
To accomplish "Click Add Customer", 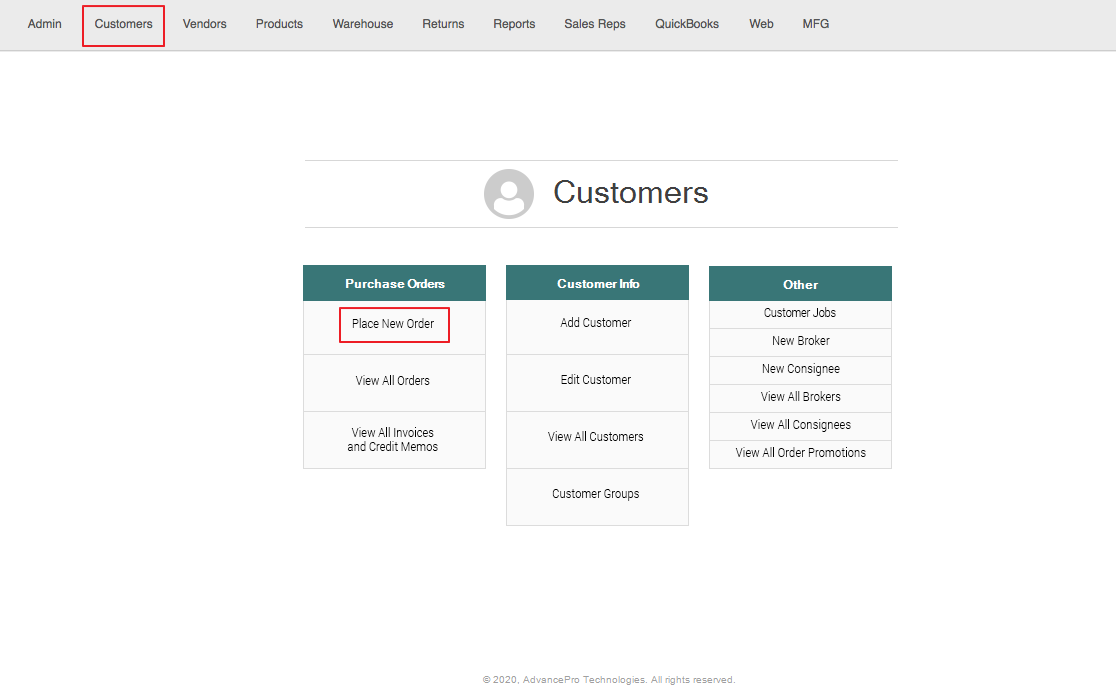I will click(x=596, y=323).
